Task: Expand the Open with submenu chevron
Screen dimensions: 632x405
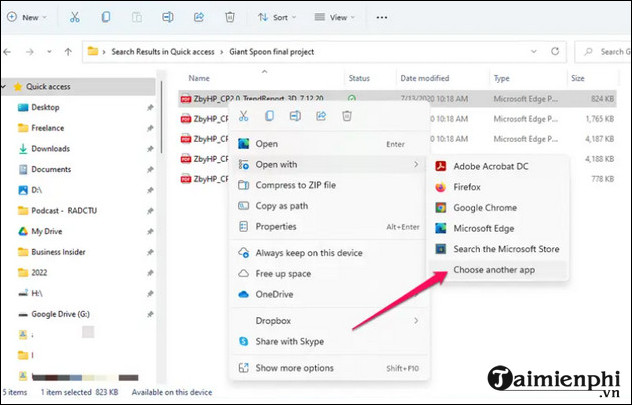Action: click(416, 164)
